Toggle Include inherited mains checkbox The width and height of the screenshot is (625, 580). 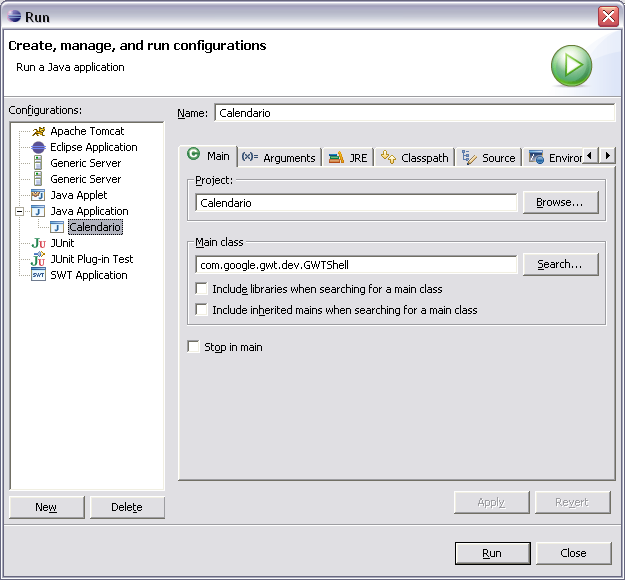point(202,310)
